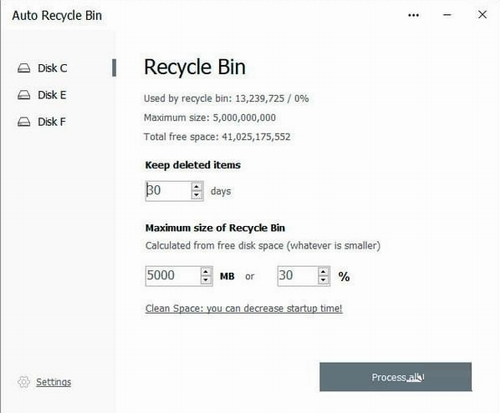This screenshot has width=500, height=413.
Task: Click the Disk F drive icon
Action: 24,122
